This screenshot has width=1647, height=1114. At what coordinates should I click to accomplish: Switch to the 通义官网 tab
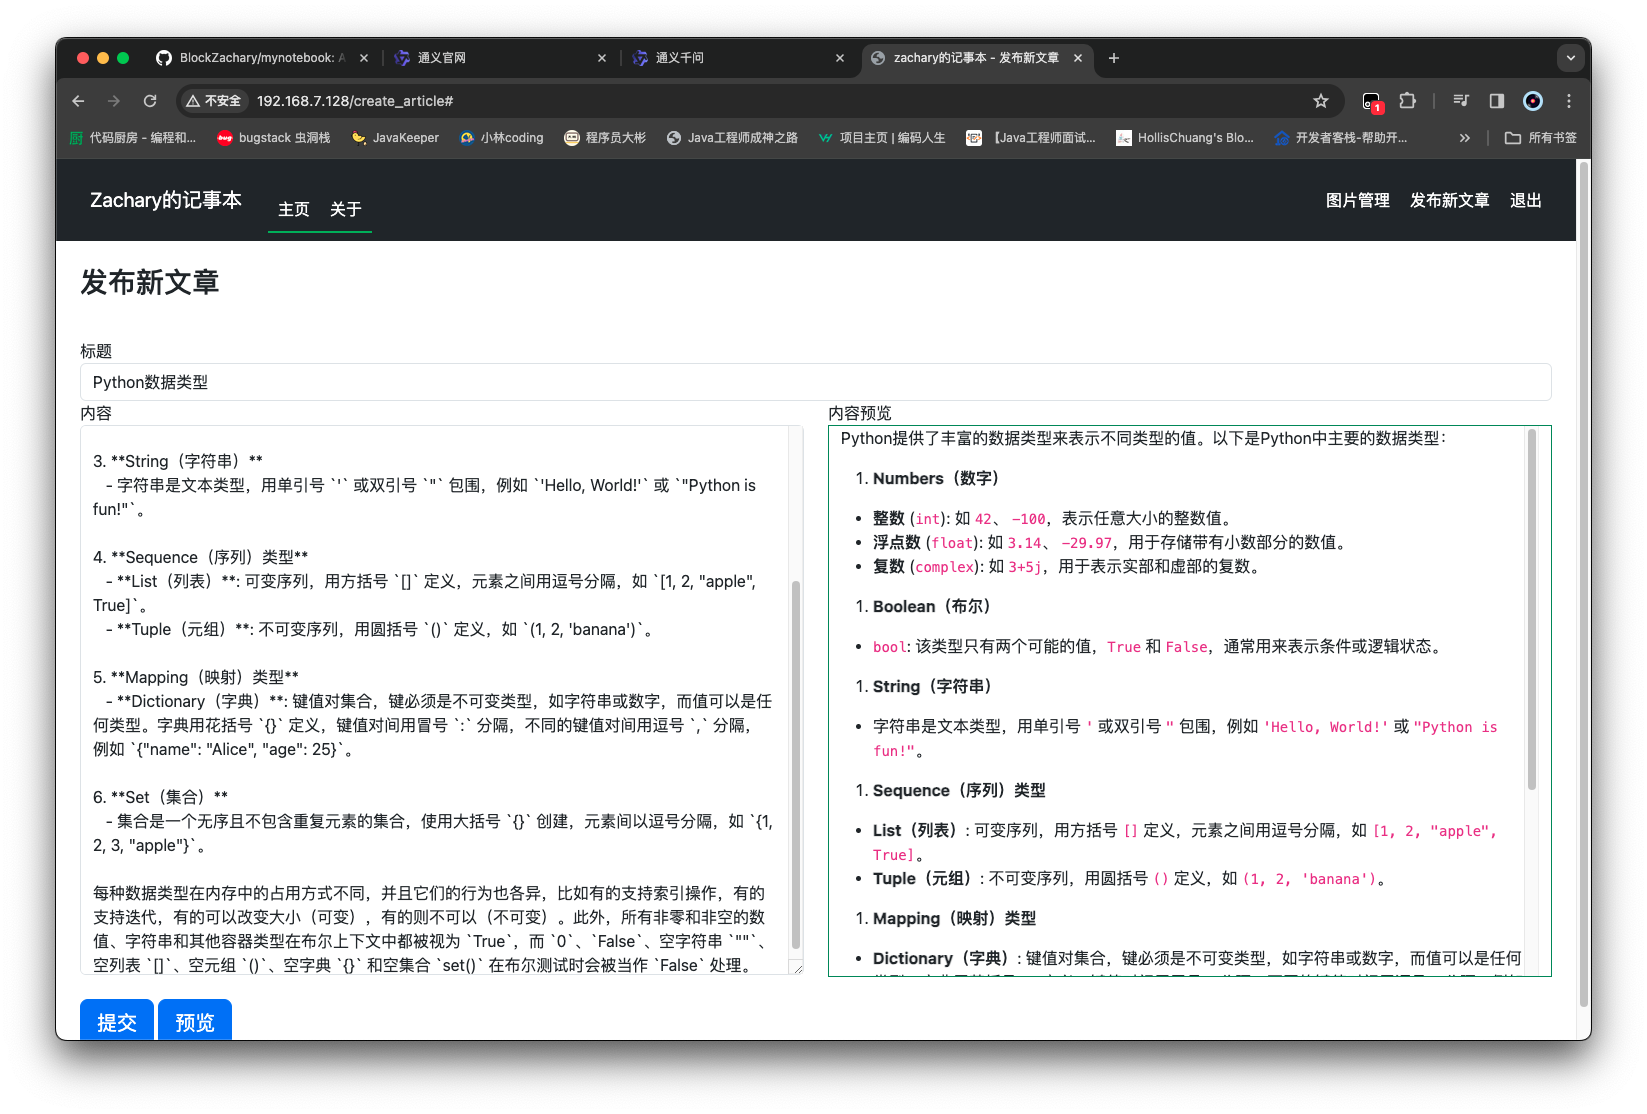coord(502,58)
